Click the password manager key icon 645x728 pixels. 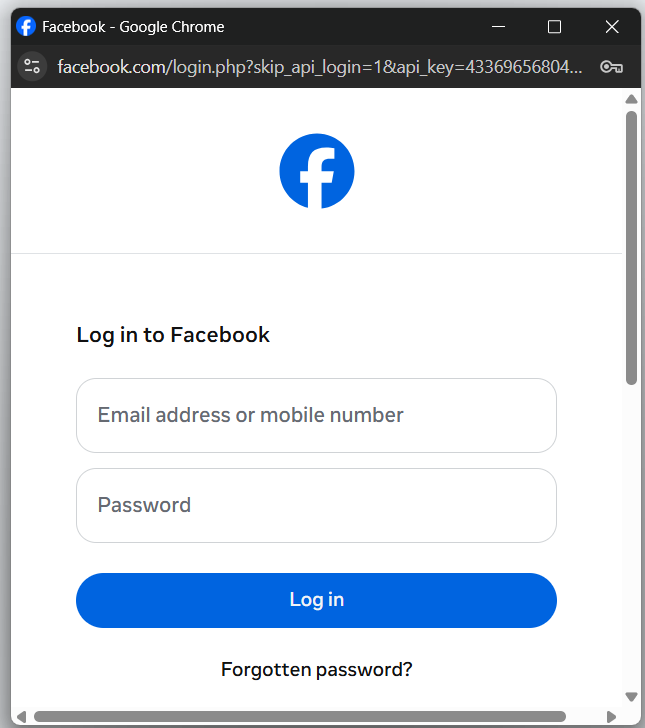point(612,67)
